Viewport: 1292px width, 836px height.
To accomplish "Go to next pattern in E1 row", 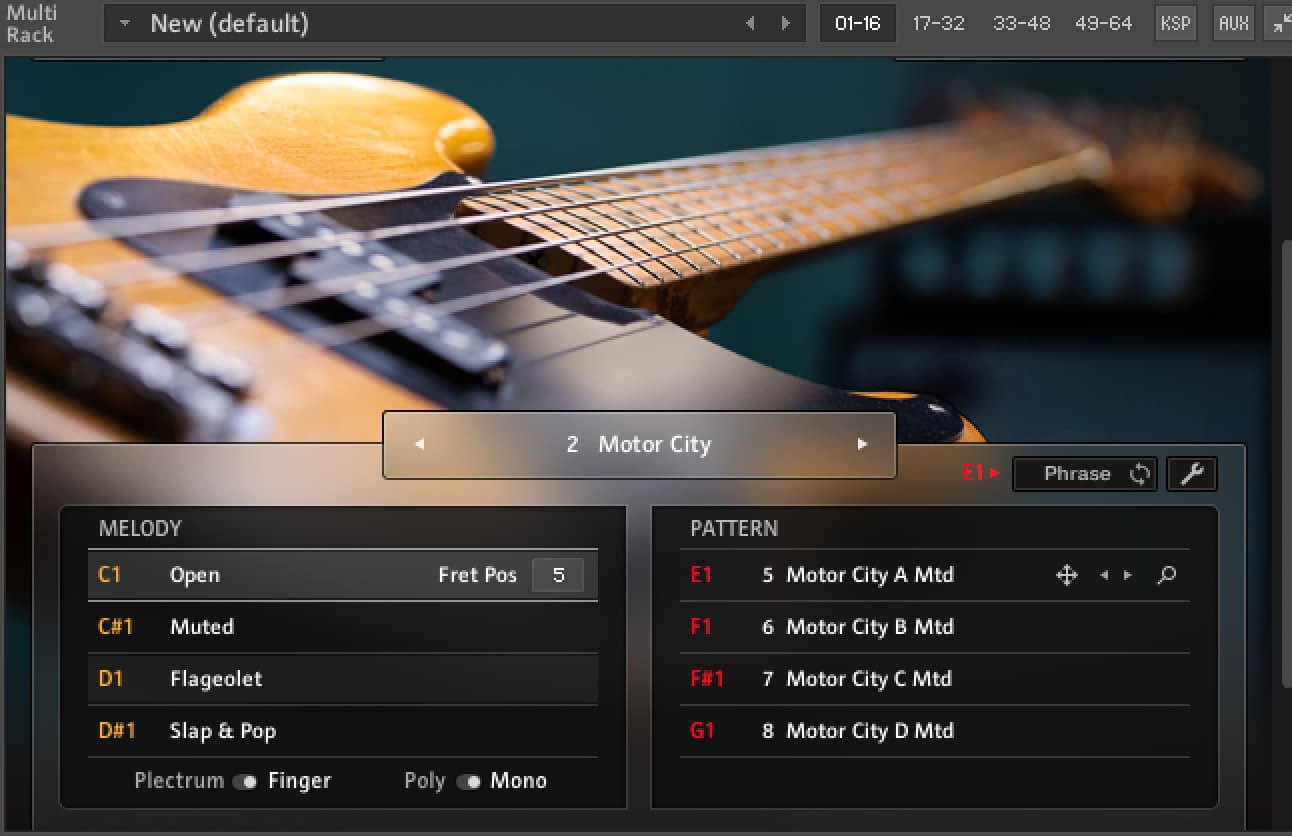I will click(x=1128, y=575).
